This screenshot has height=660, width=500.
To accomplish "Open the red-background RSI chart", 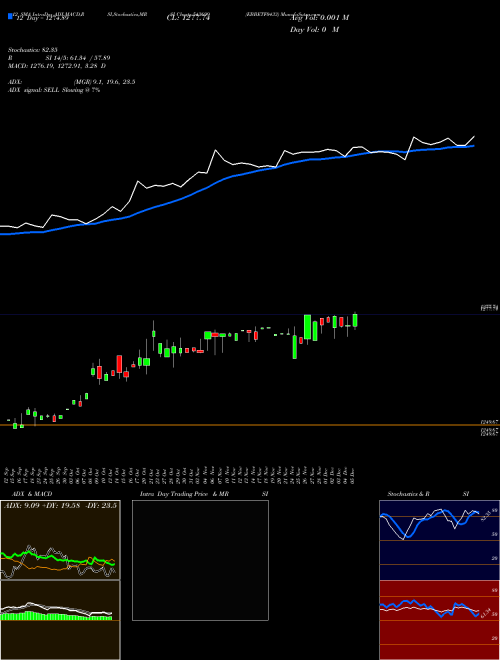I will [439, 620].
